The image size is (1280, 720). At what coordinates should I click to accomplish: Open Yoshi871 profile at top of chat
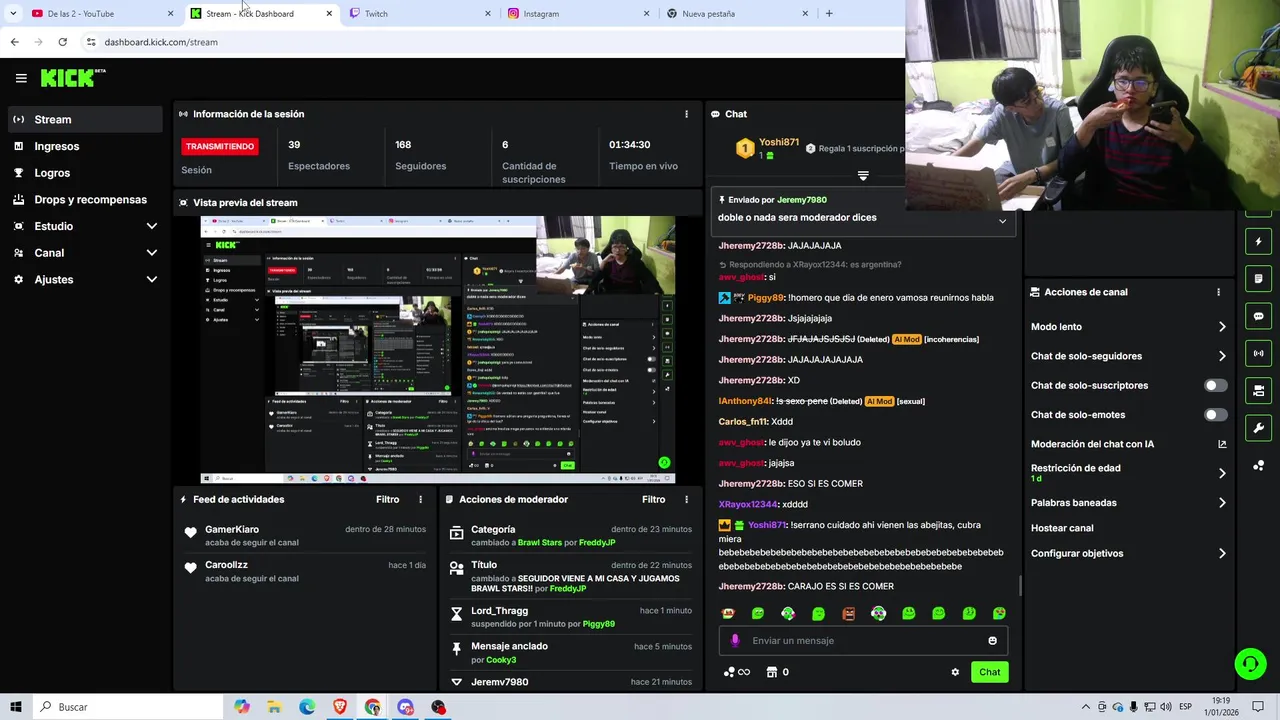click(779, 142)
